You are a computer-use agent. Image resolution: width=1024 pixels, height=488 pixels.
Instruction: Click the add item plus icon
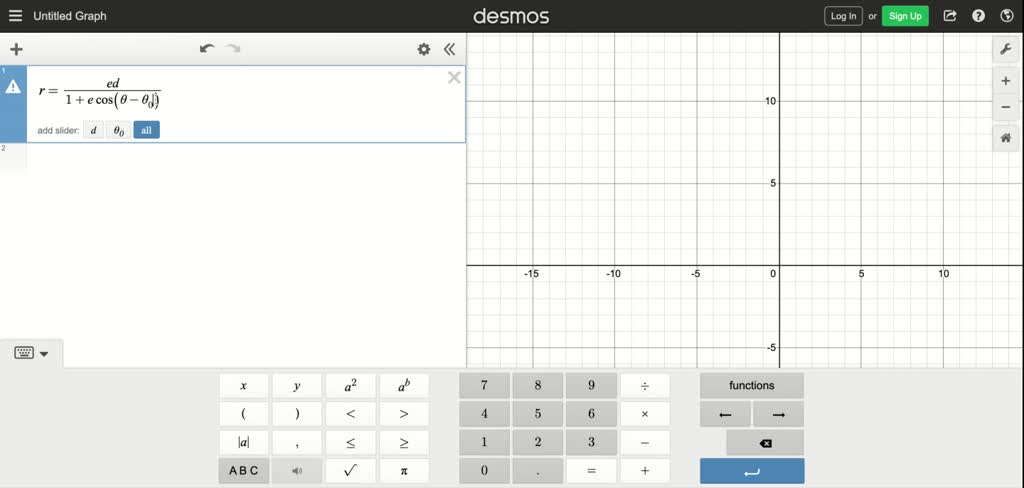click(x=16, y=49)
